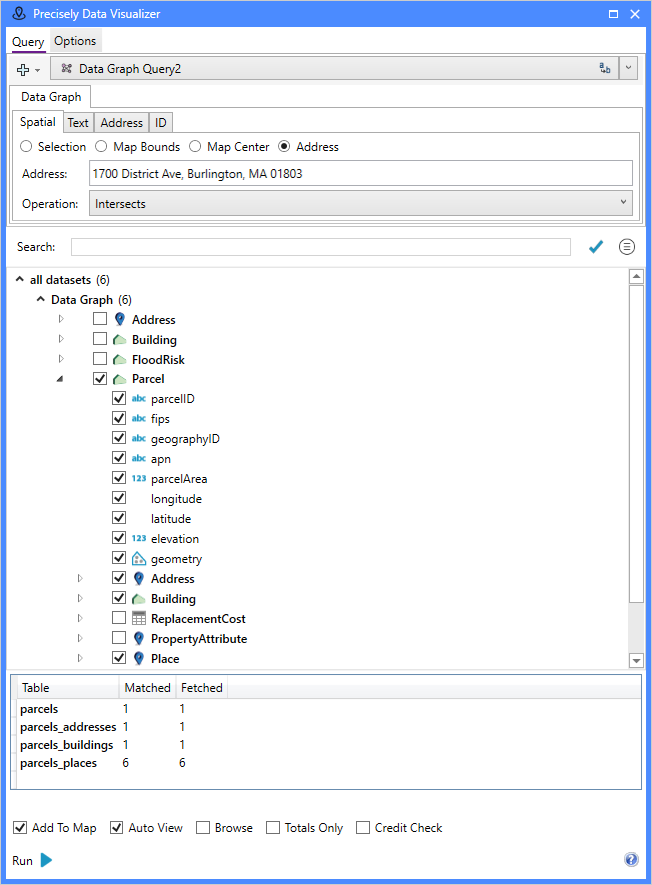Click the circular list menu icon near Search

pos(627,247)
